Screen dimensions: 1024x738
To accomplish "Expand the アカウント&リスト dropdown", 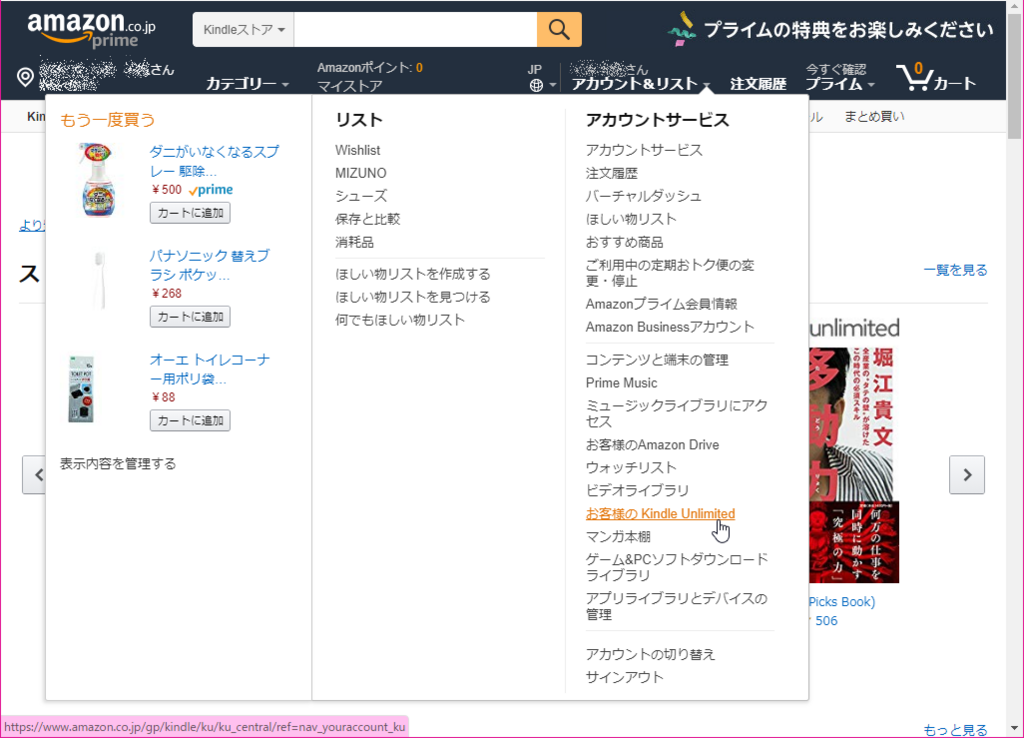I will (x=641, y=84).
